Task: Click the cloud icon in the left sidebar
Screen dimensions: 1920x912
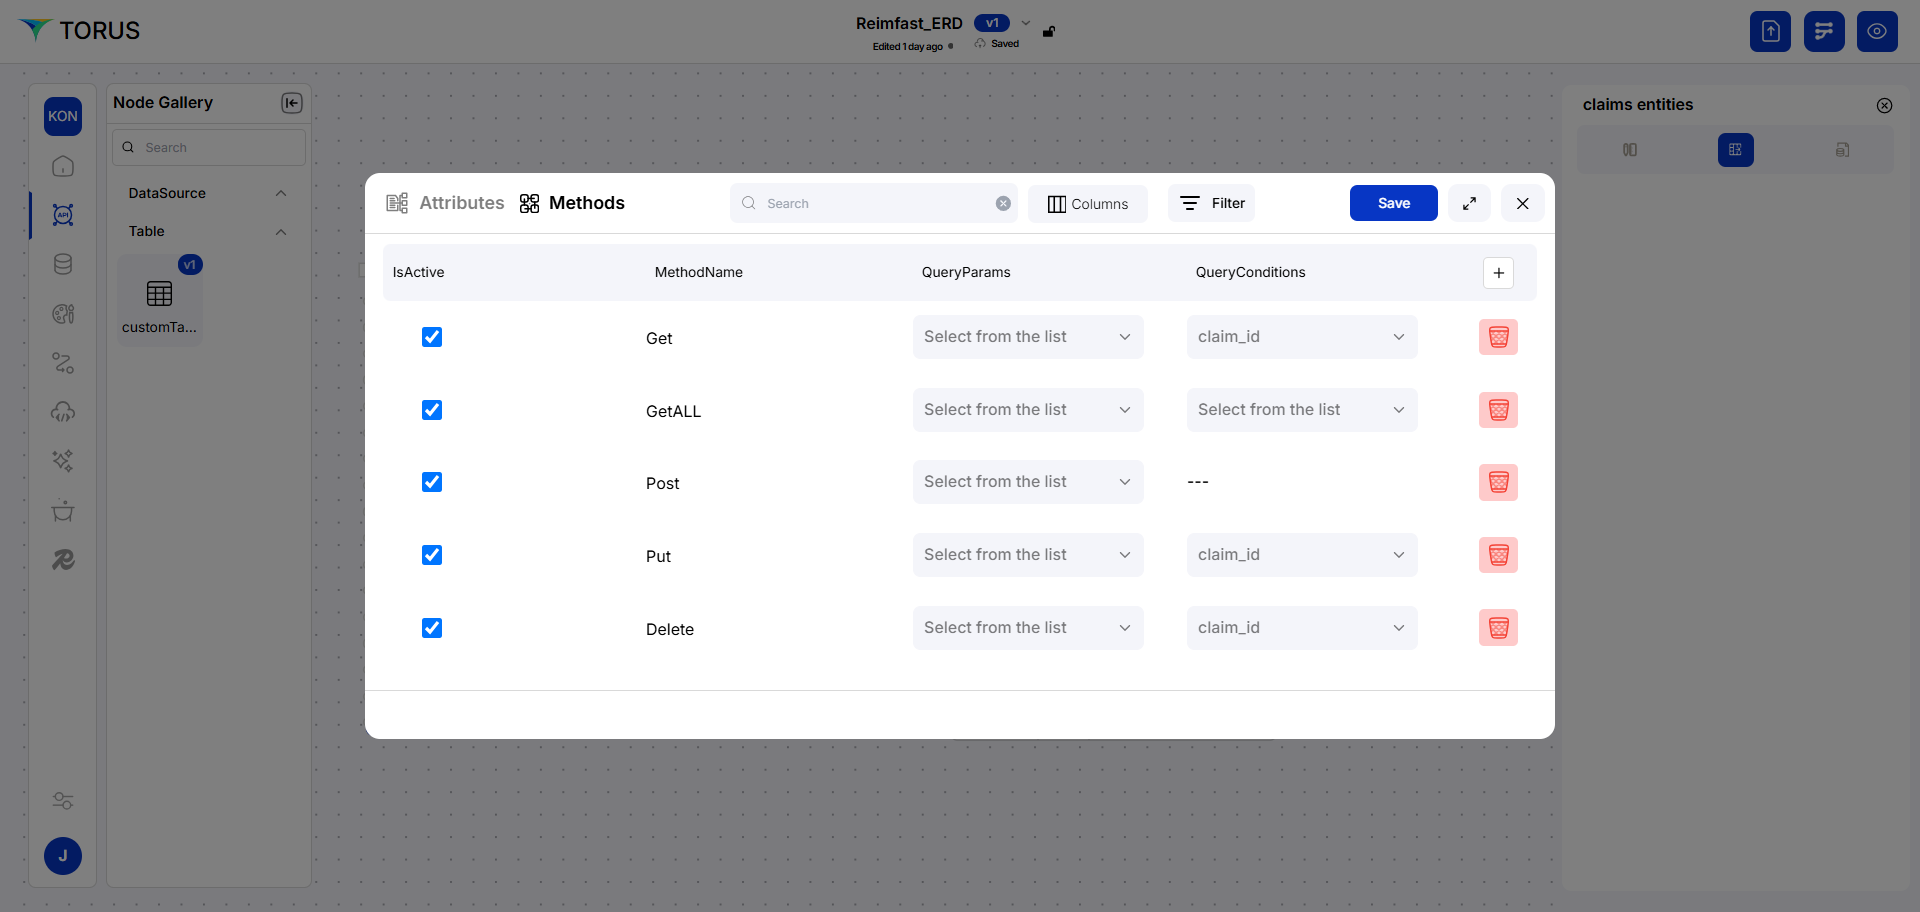Action: tap(63, 411)
